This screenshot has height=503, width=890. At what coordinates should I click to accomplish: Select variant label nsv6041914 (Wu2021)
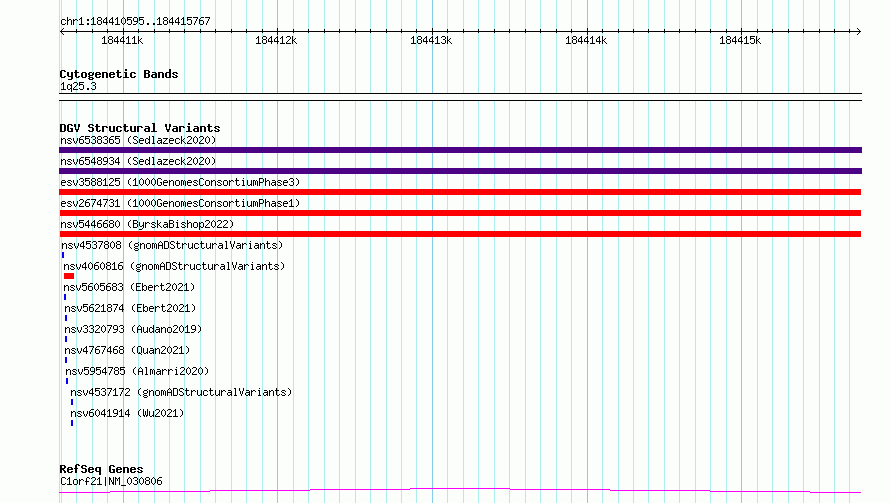(x=127, y=413)
